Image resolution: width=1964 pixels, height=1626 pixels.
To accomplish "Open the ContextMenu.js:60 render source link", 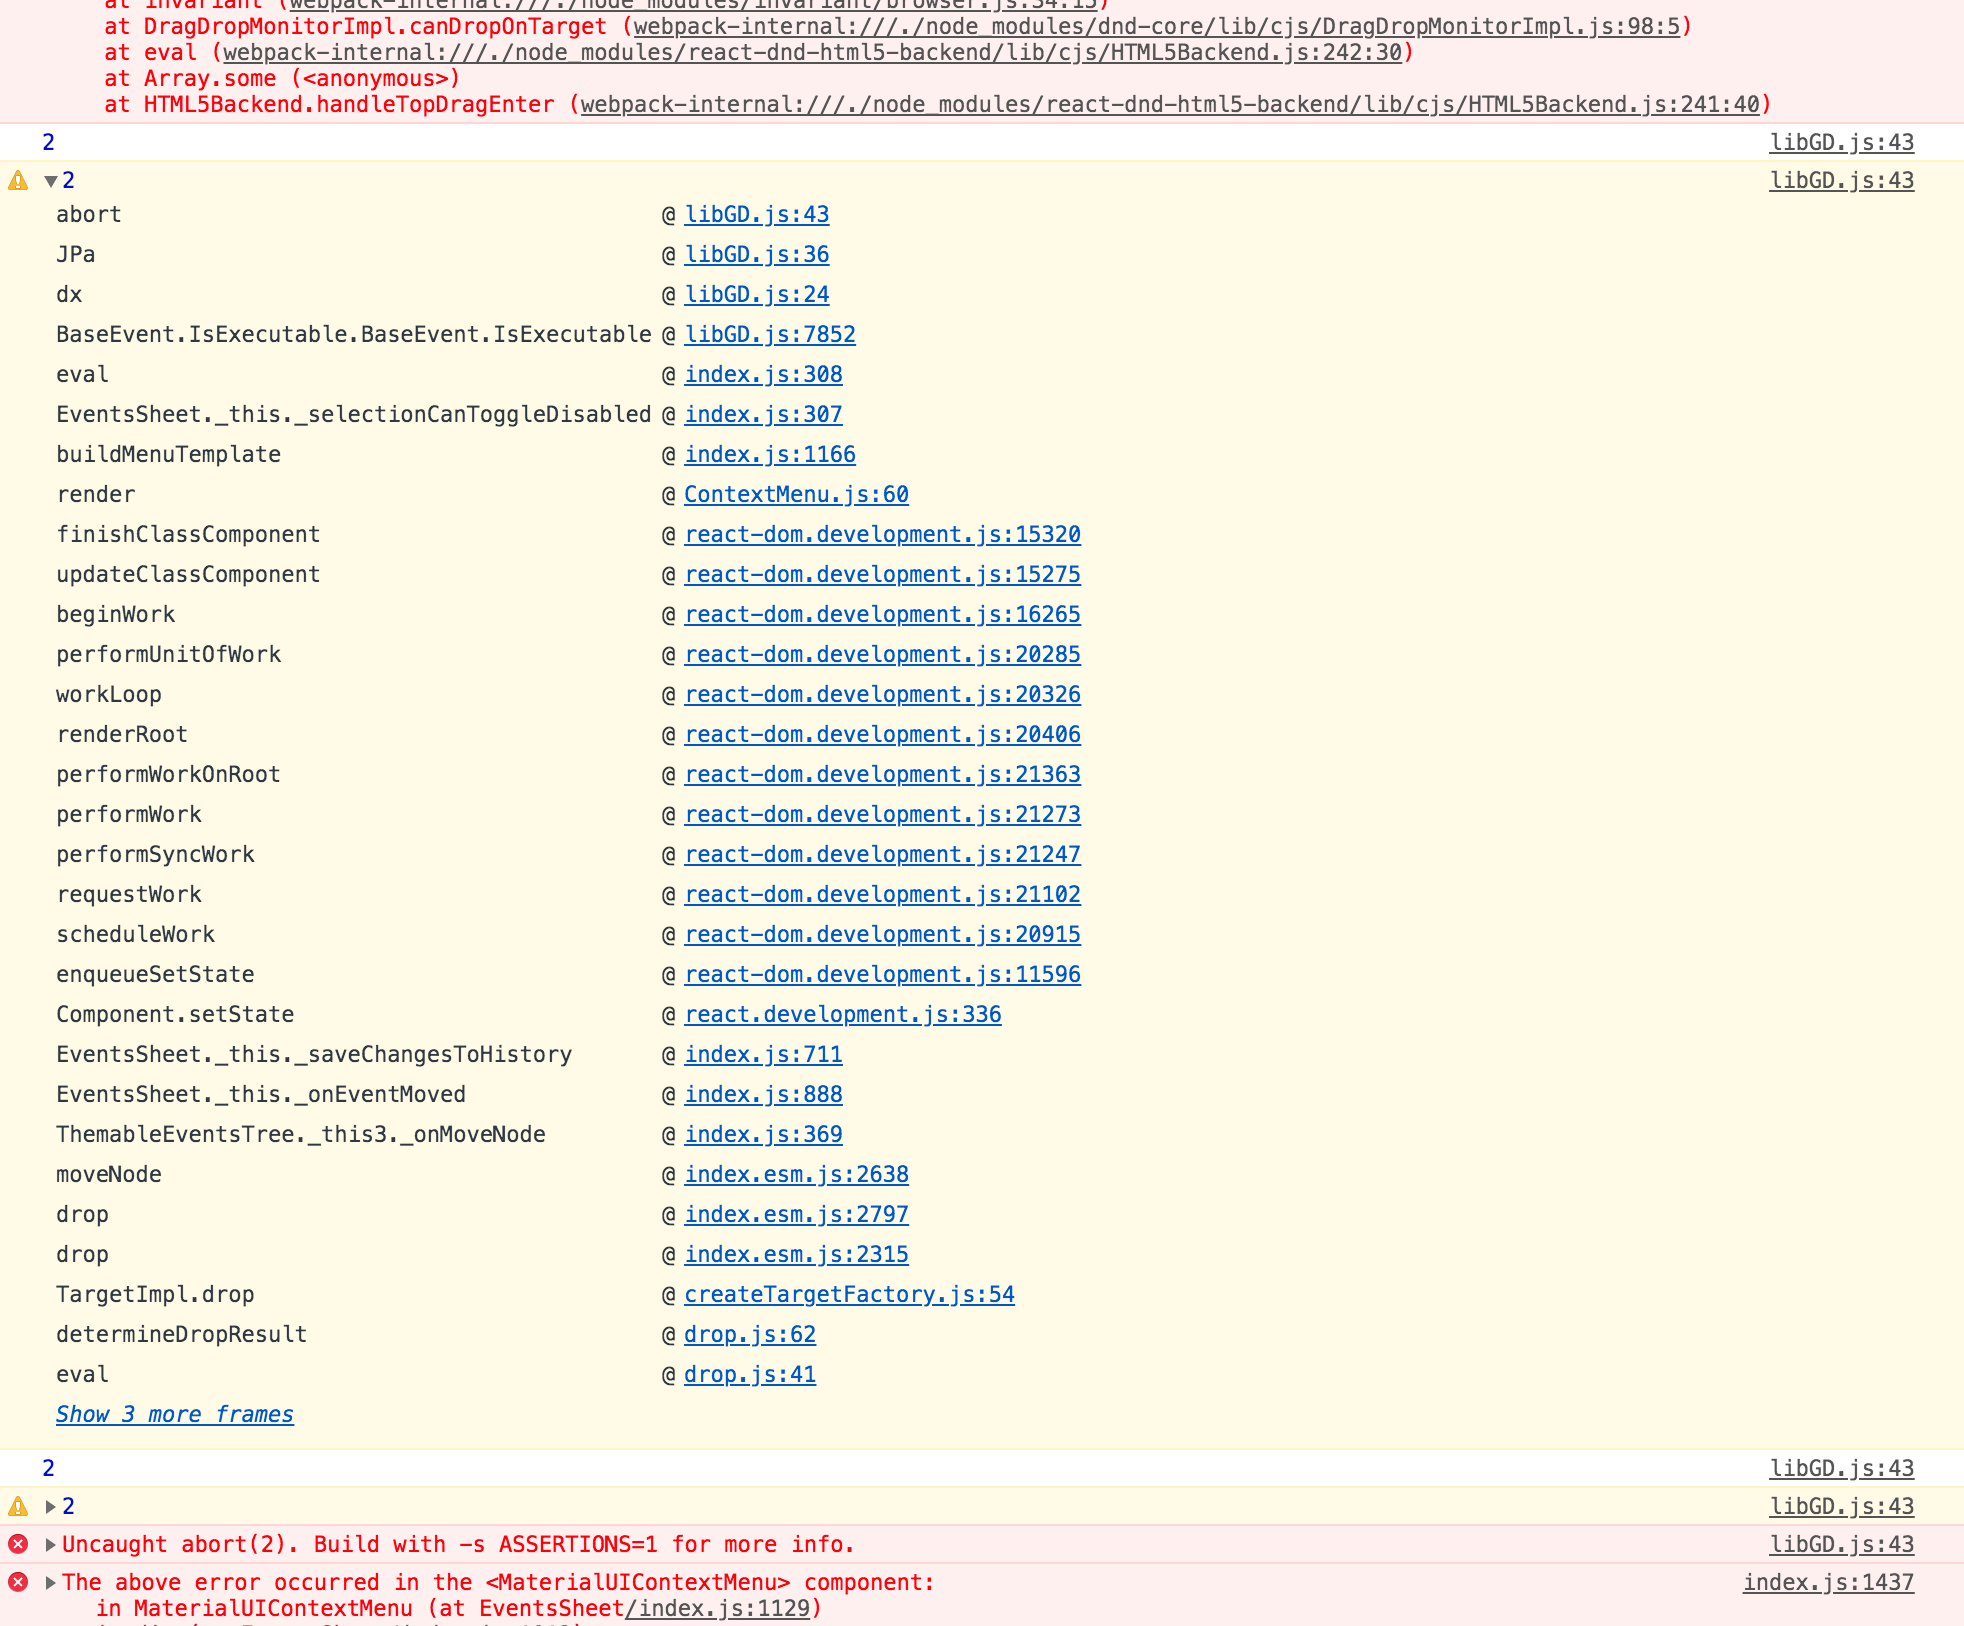I will click(x=795, y=494).
